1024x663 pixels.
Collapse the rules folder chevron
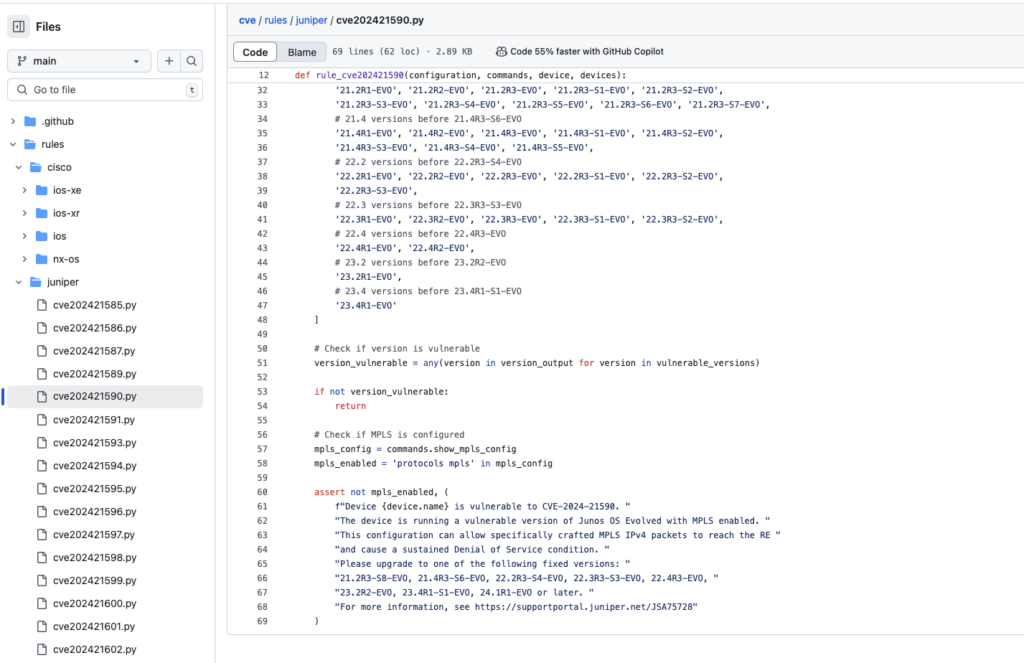tap(13, 145)
